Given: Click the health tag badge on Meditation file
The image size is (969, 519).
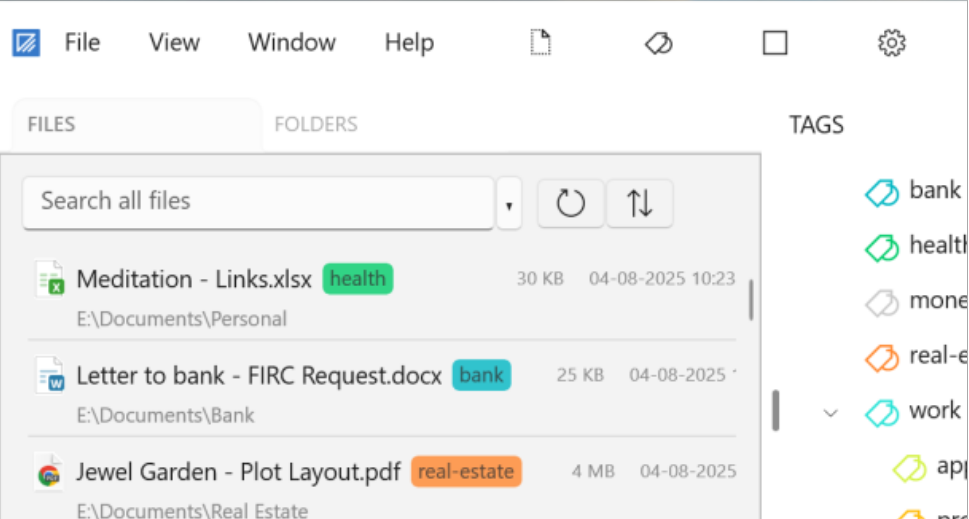Looking at the screenshot, I should click(358, 279).
